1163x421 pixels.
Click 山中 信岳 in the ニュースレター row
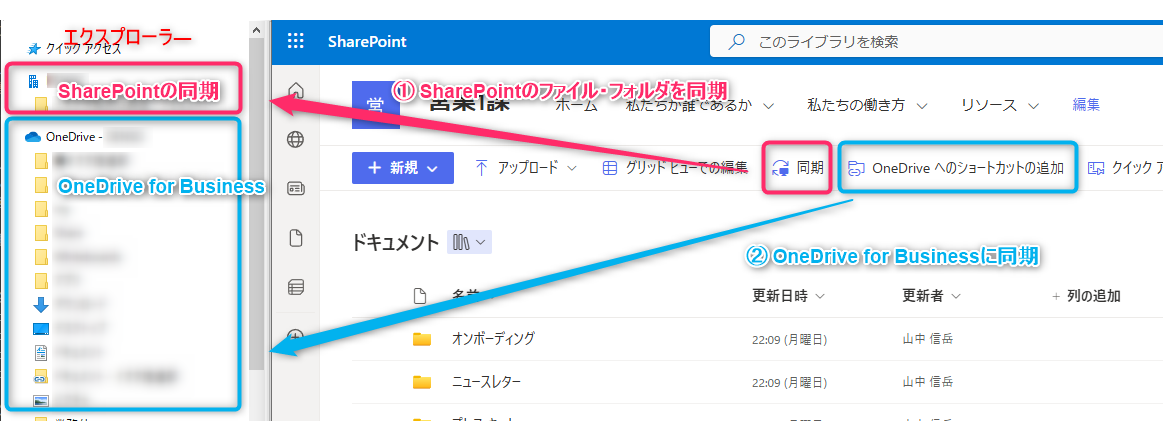click(927, 382)
